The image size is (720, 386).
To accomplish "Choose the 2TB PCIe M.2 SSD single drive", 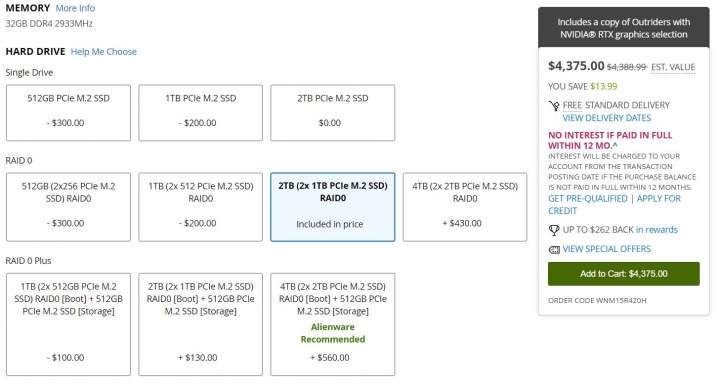I will coord(332,113).
